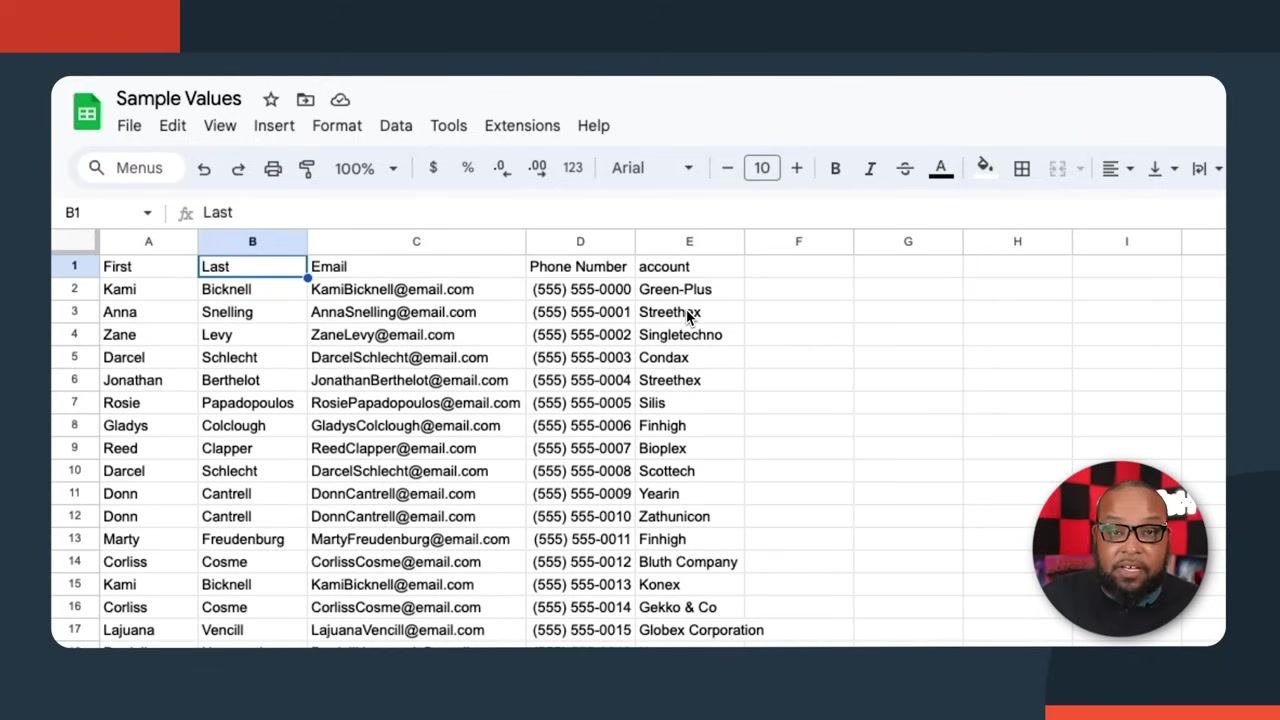
Task: Click the formula bar containing Last
Action: click(710, 213)
